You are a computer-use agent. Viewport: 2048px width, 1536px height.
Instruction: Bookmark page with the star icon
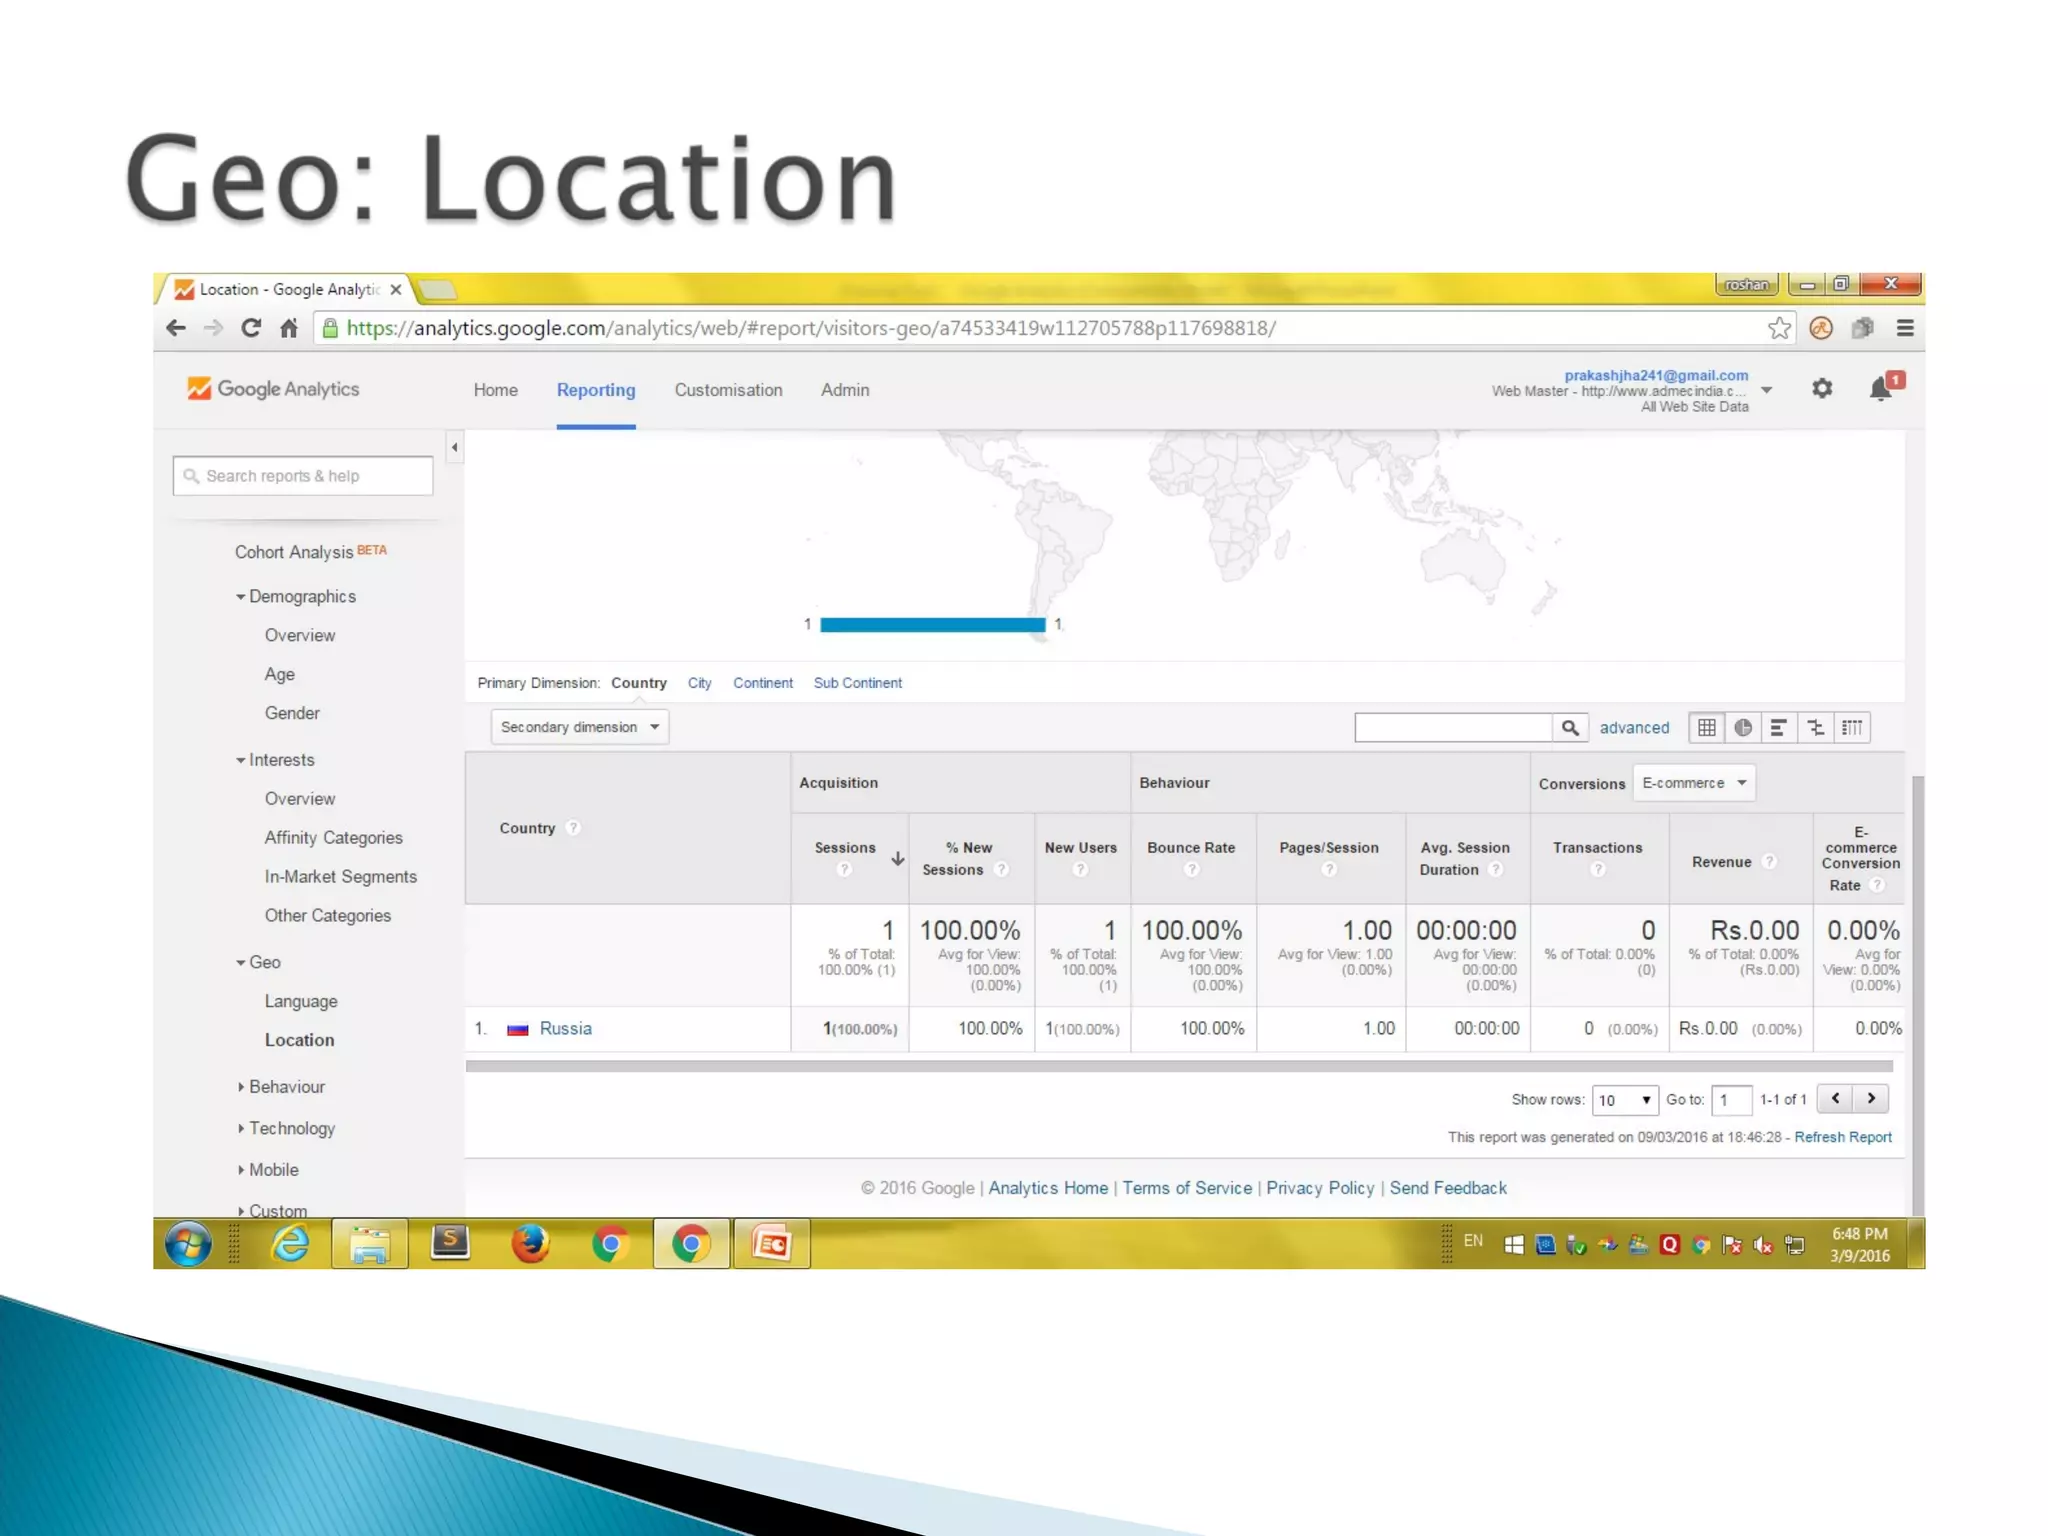click(x=1779, y=328)
